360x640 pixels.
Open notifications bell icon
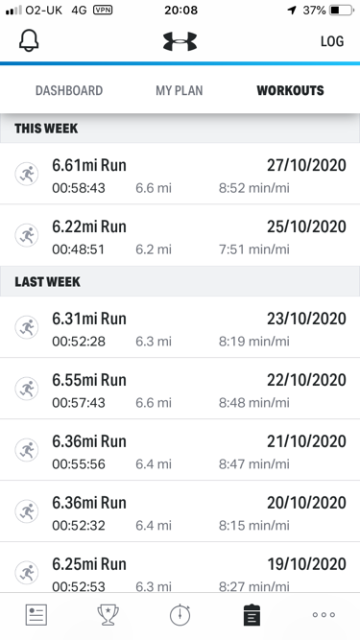coord(29,41)
